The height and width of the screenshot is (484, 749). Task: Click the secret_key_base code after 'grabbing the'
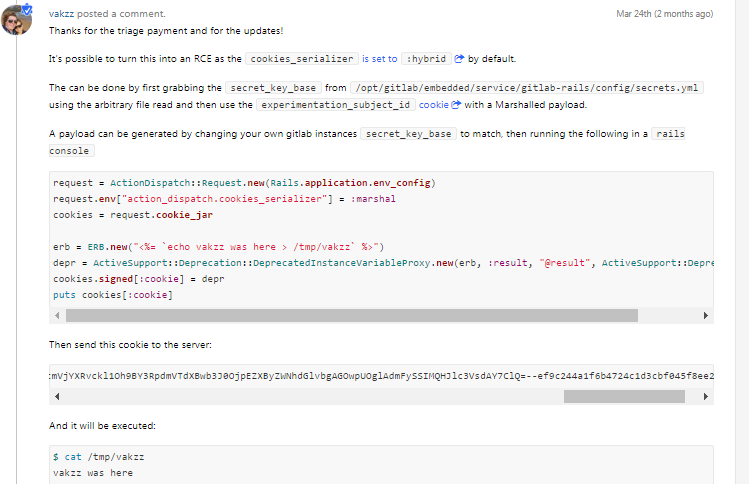click(273, 88)
